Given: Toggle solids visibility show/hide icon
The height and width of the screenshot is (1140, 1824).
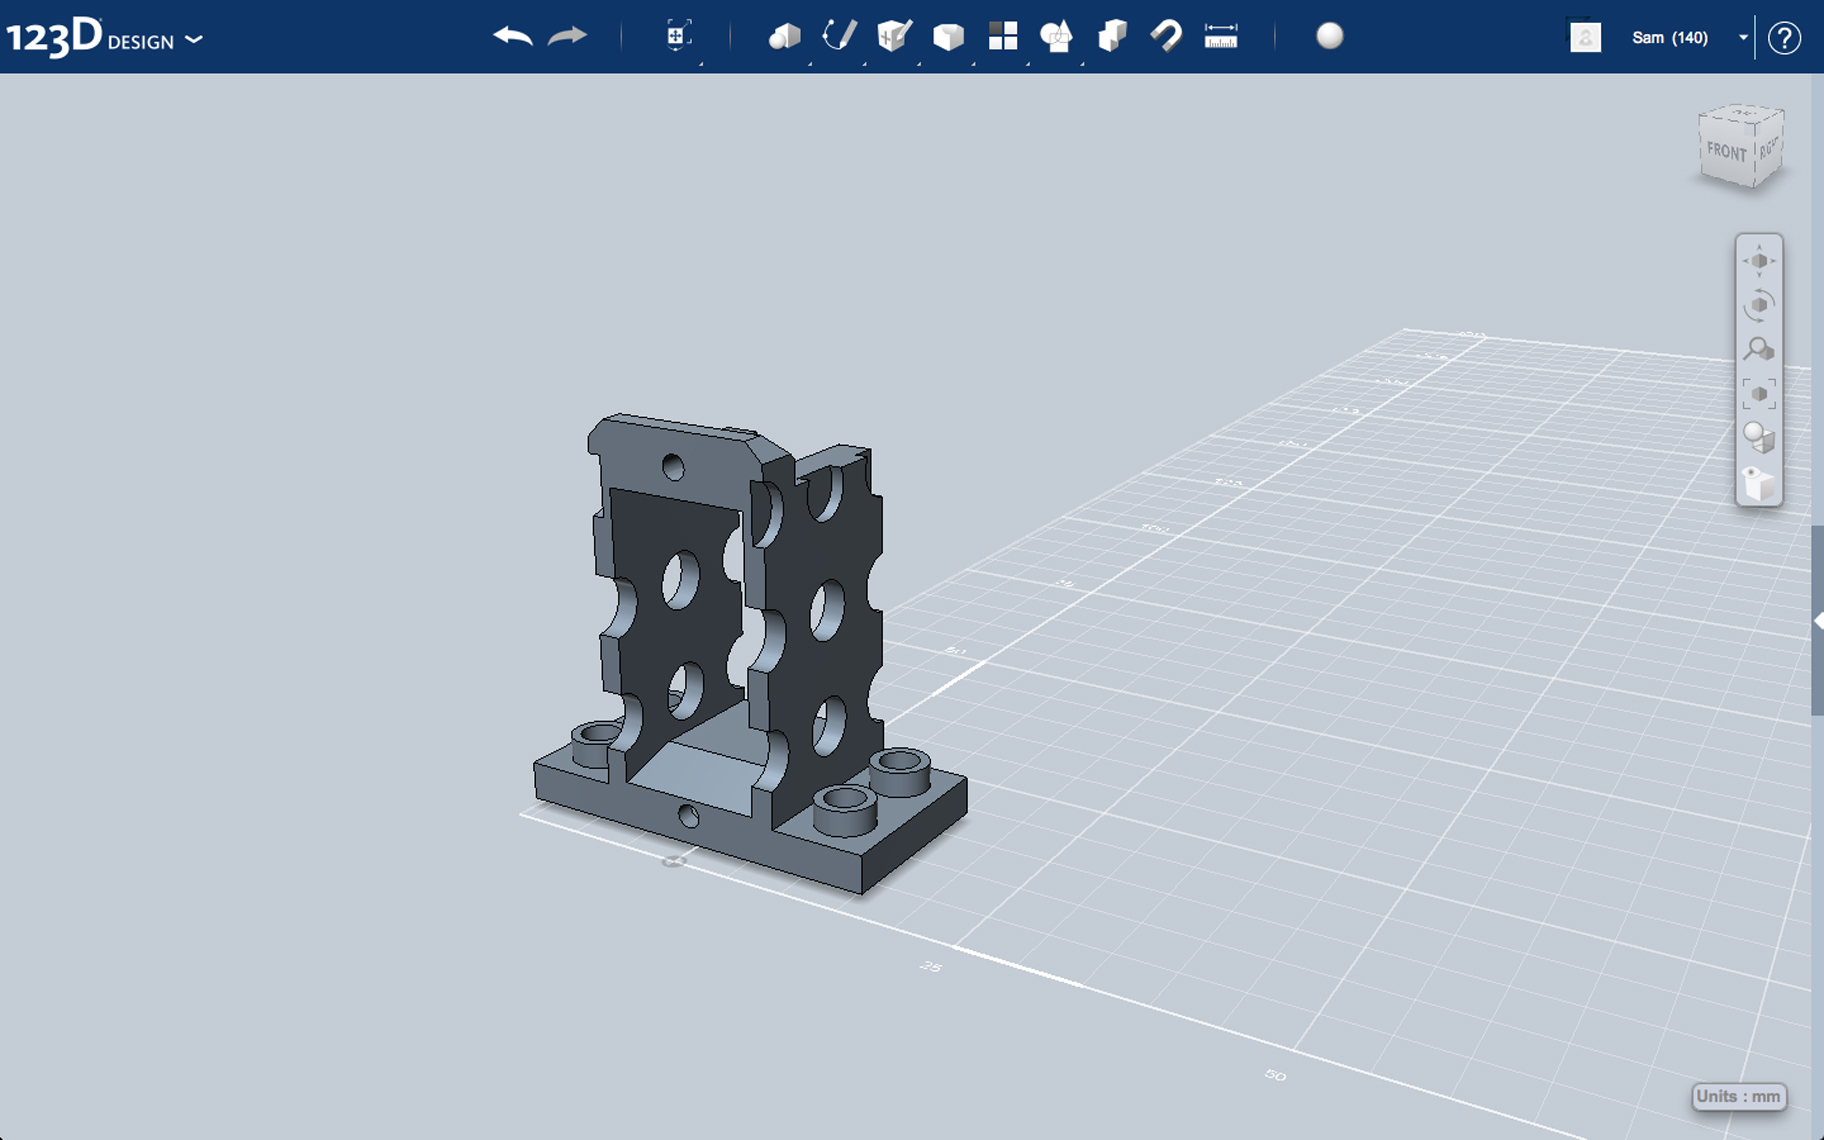Looking at the screenshot, I should tap(1759, 482).
